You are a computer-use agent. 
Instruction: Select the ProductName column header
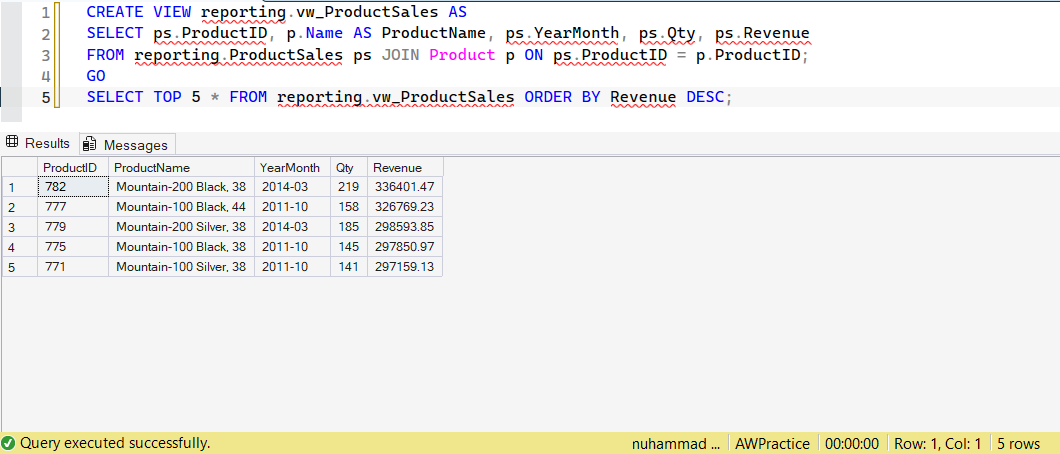coord(181,168)
